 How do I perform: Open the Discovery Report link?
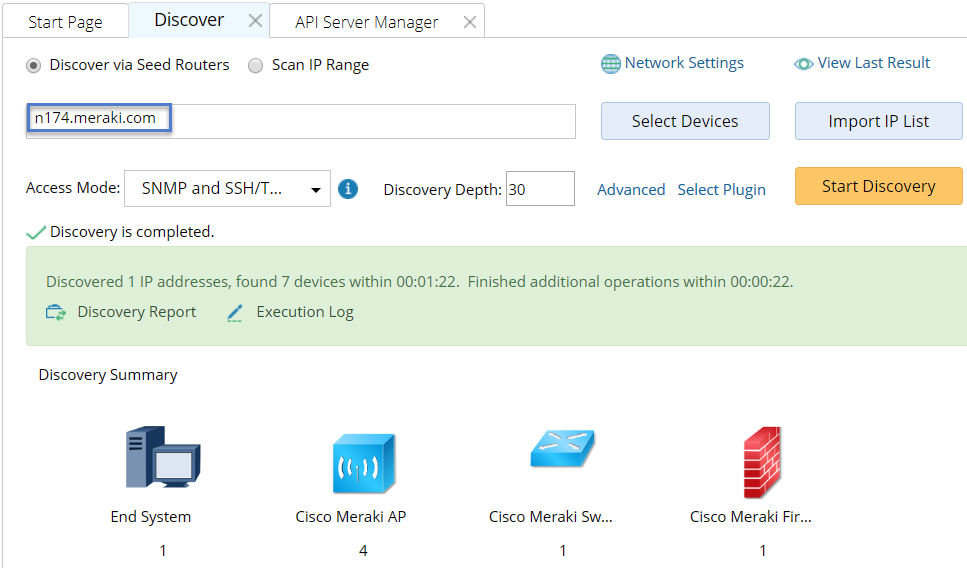point(137,312)
